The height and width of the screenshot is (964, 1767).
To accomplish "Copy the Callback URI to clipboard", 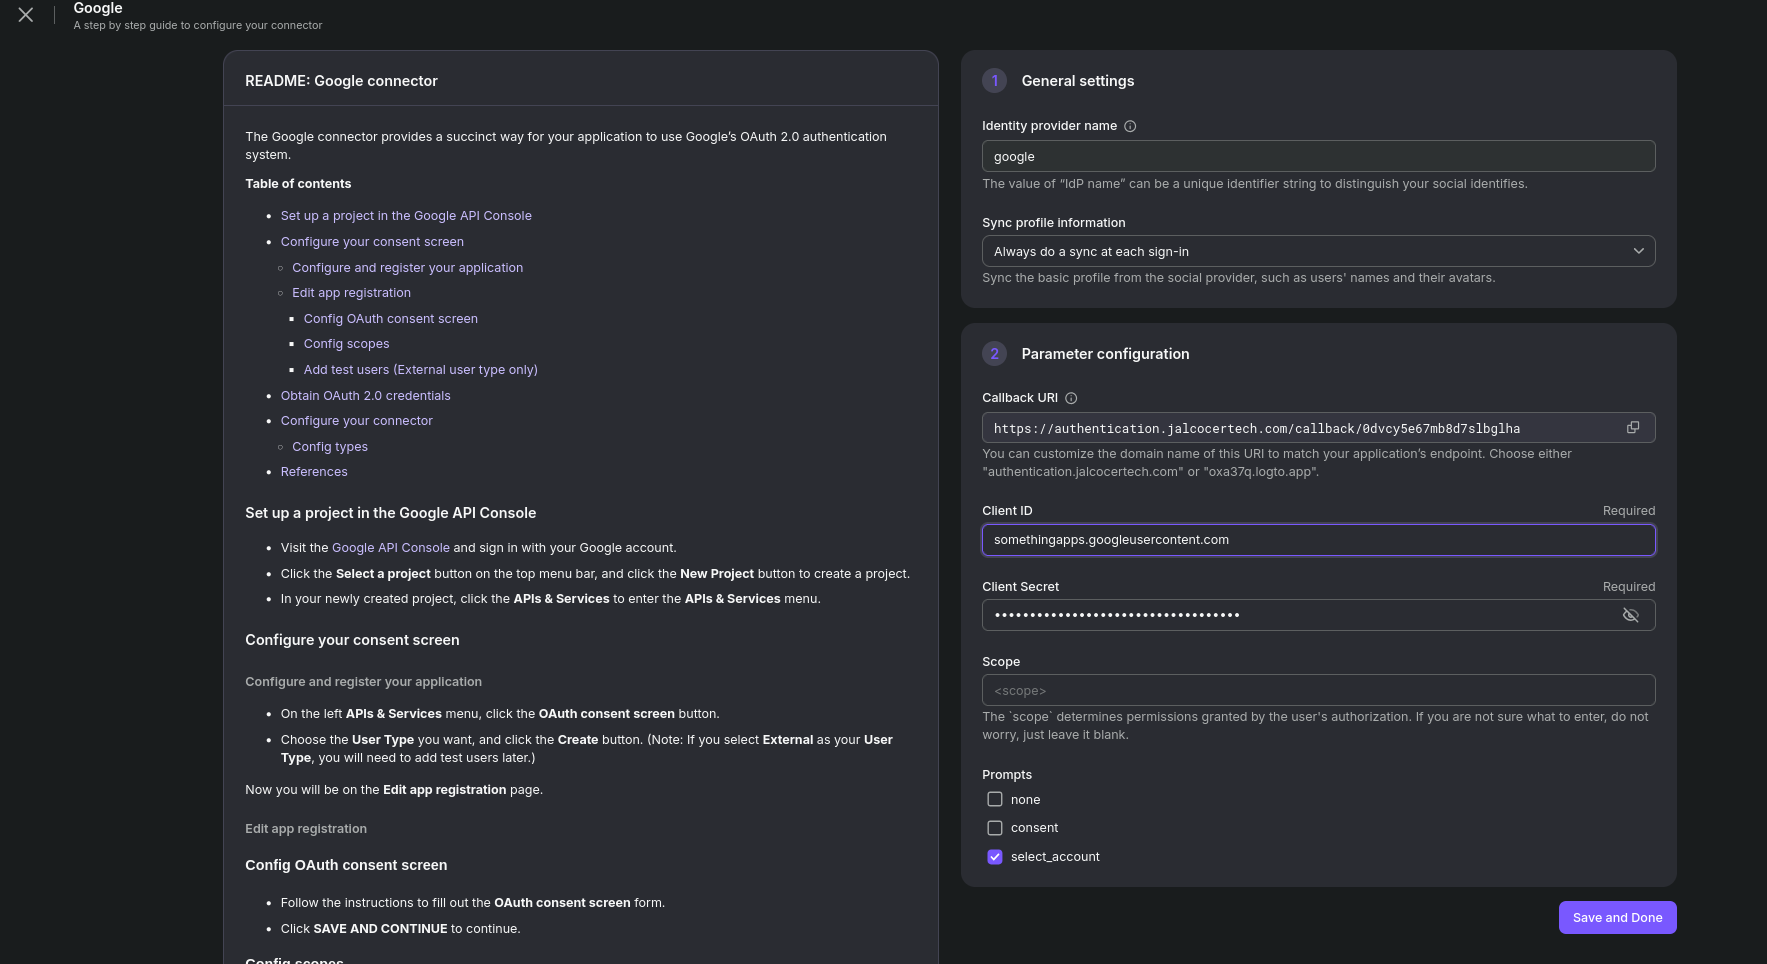I will (x=1633, y=428).
